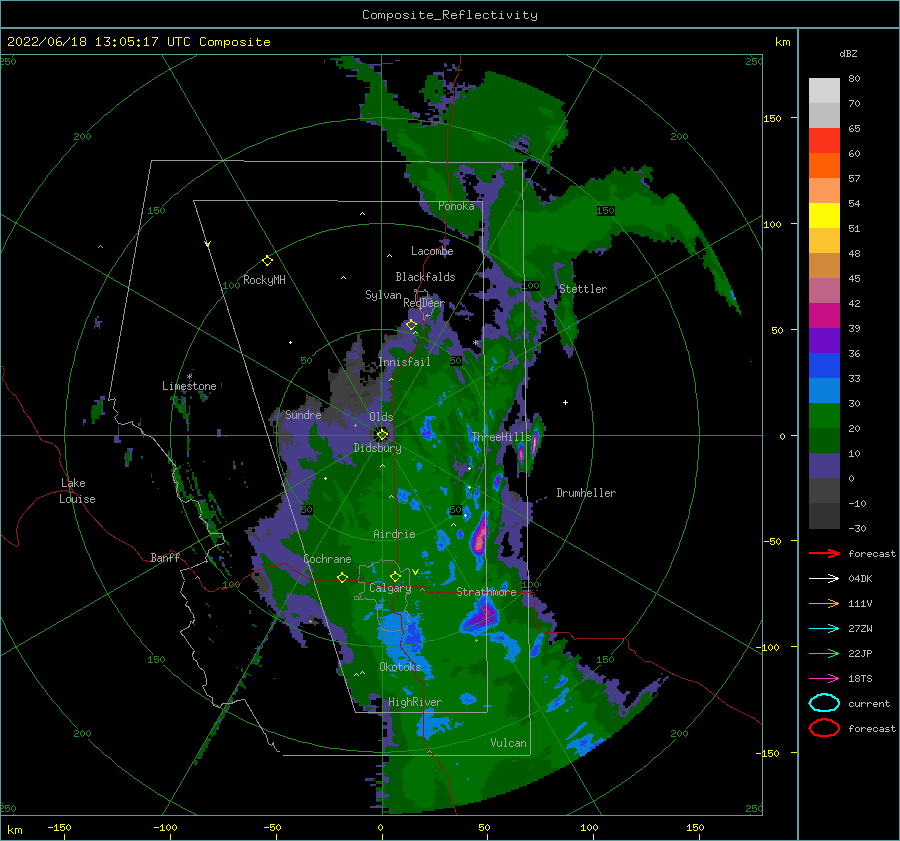The width and height of the screenshot is (900, 841).
Task: Click the white 04DK arrow in legend
Action: coord(824,579)
